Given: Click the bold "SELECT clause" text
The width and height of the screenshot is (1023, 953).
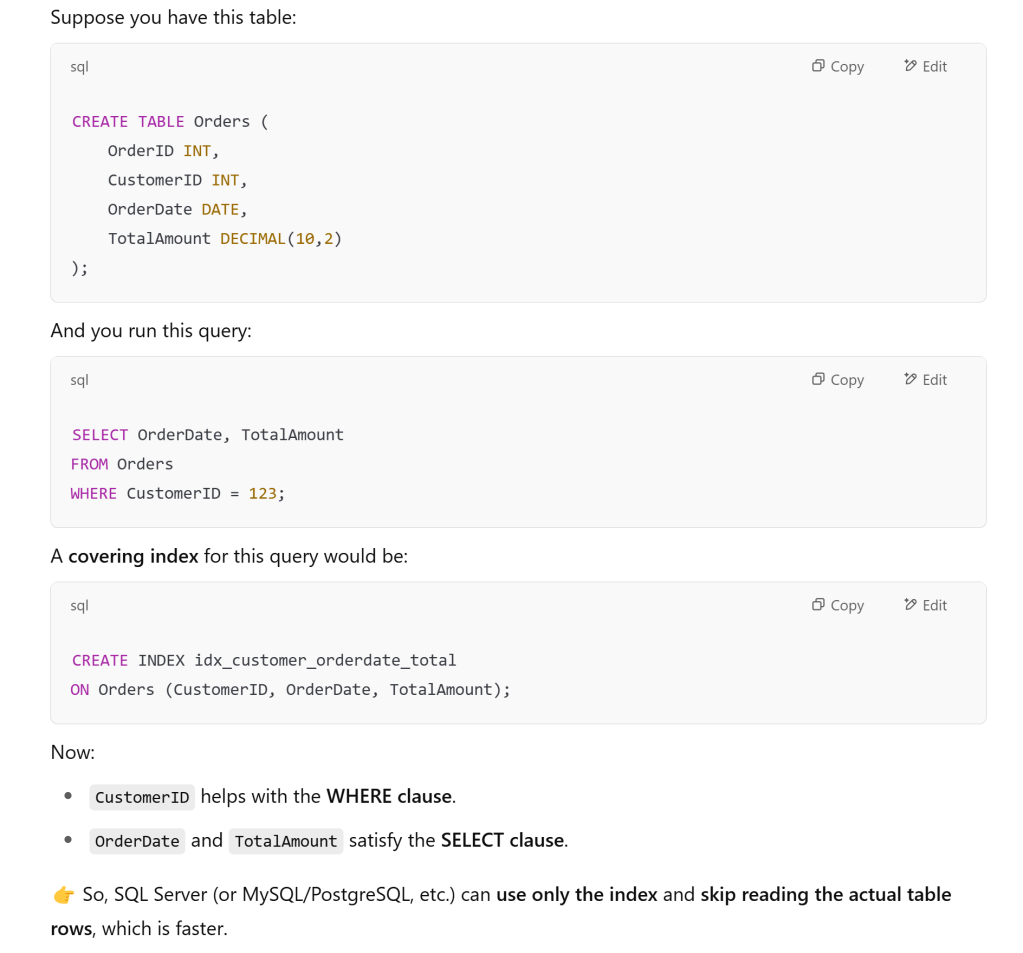Looking at the screenshot, I should tap(503, 841).
